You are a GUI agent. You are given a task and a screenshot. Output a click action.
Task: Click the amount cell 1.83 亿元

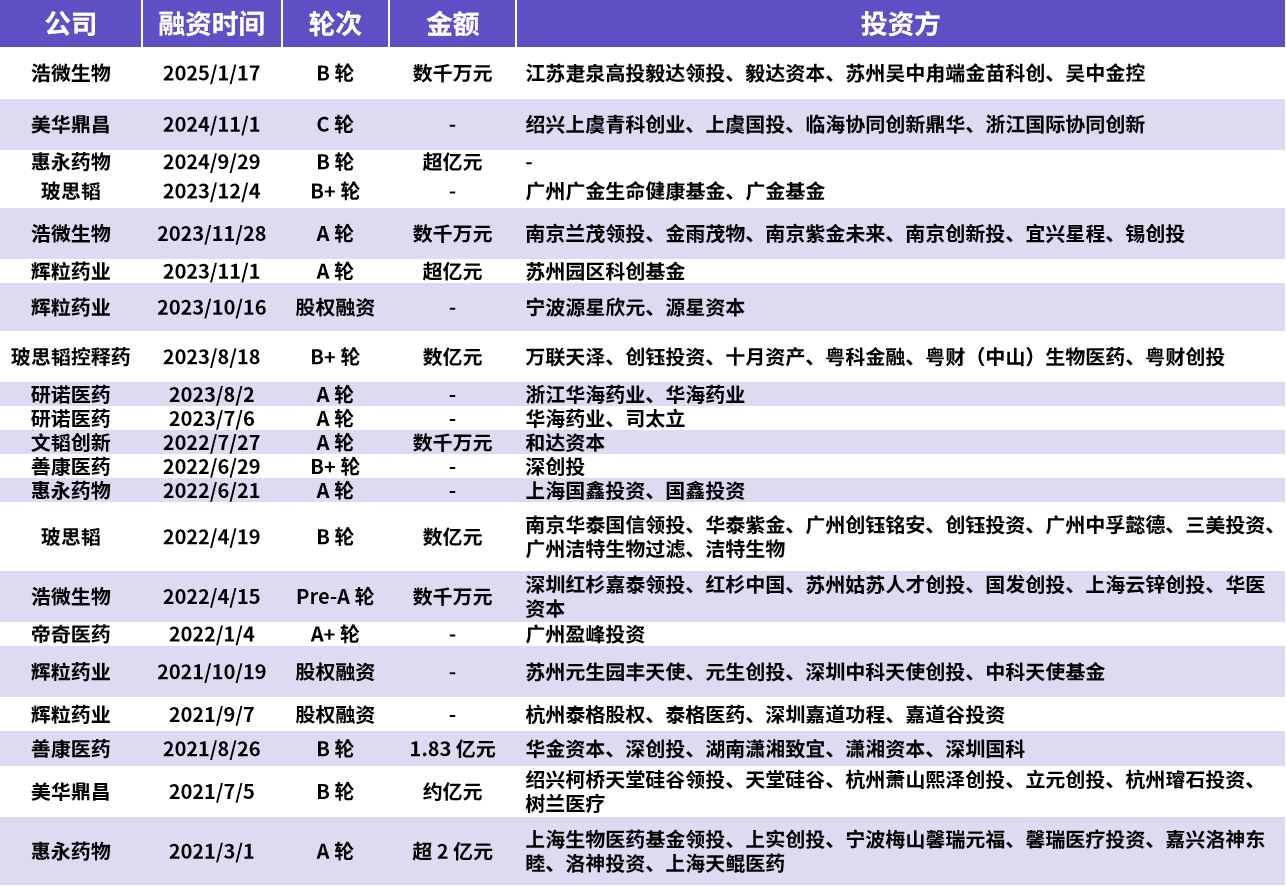click(452, 749)
